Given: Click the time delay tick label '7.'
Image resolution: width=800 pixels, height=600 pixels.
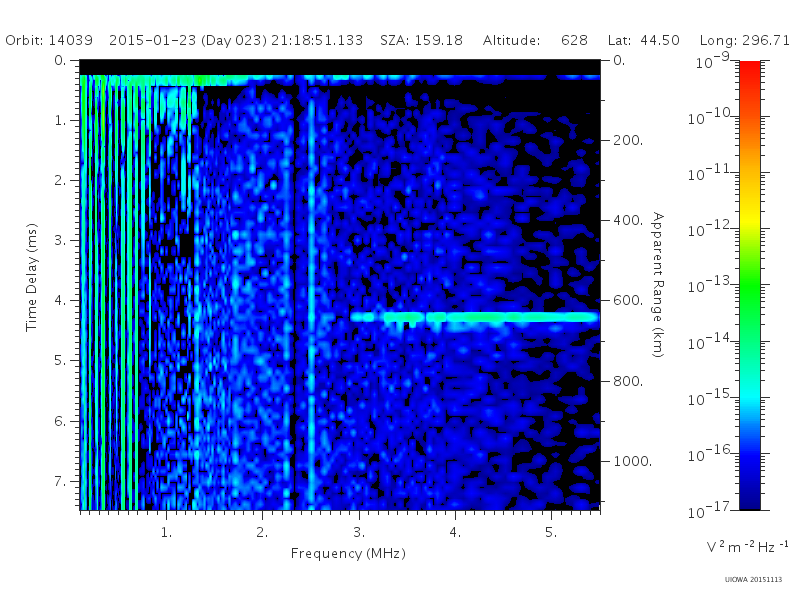Looking at the screenshot, I should pyautogui.click(x=60, y=481).
